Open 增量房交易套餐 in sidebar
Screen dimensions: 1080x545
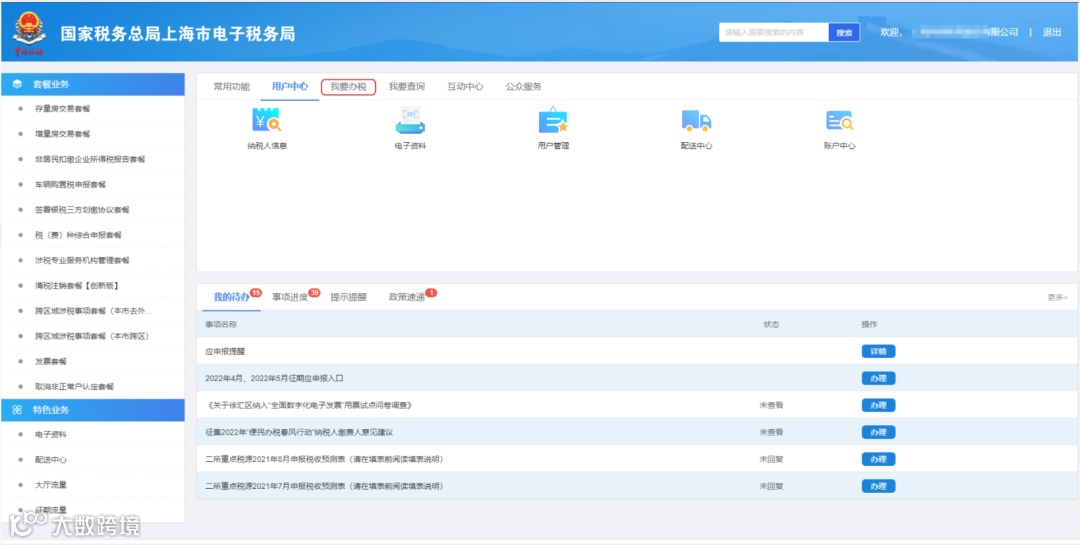click(62, 134)
